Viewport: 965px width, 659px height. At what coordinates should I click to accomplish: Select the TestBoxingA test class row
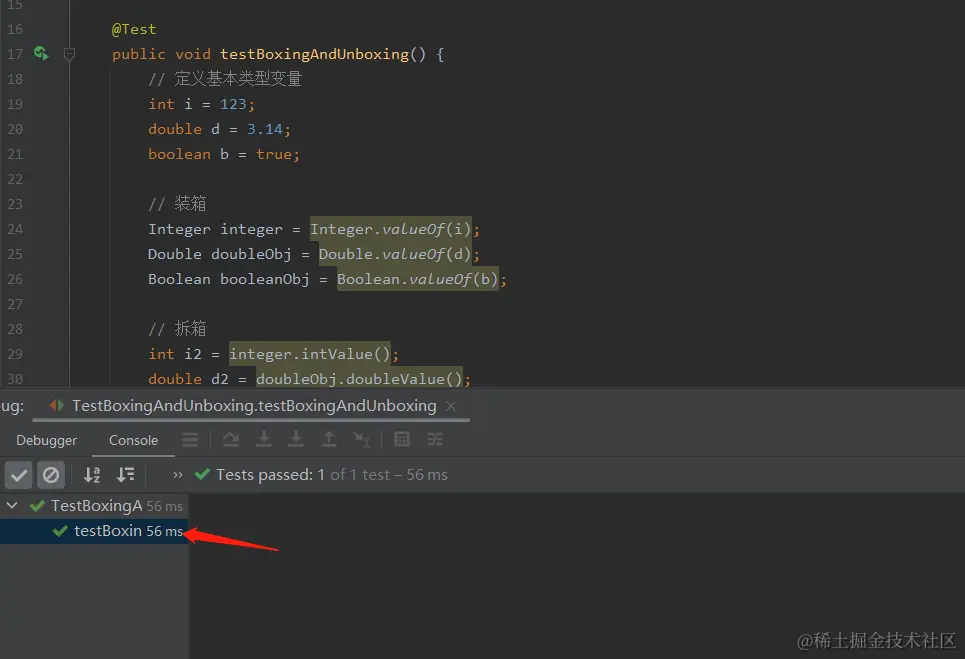(x=94, y=506)
